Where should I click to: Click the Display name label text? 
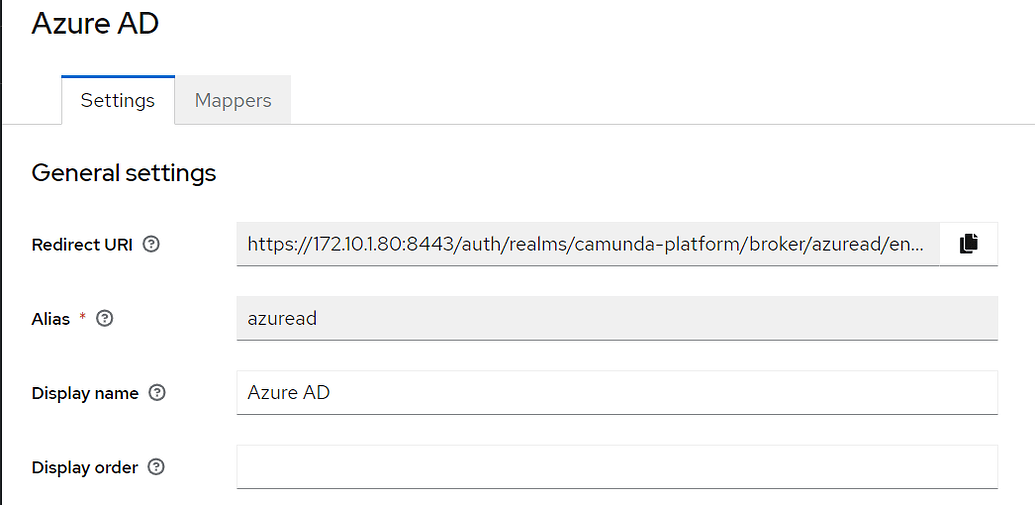pos(85,393)
